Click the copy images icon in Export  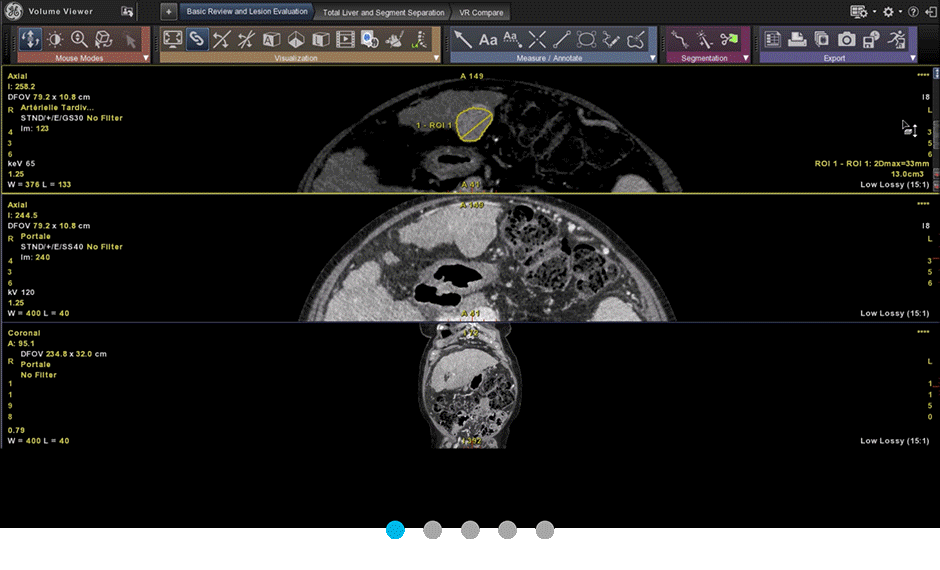[821, 40]
